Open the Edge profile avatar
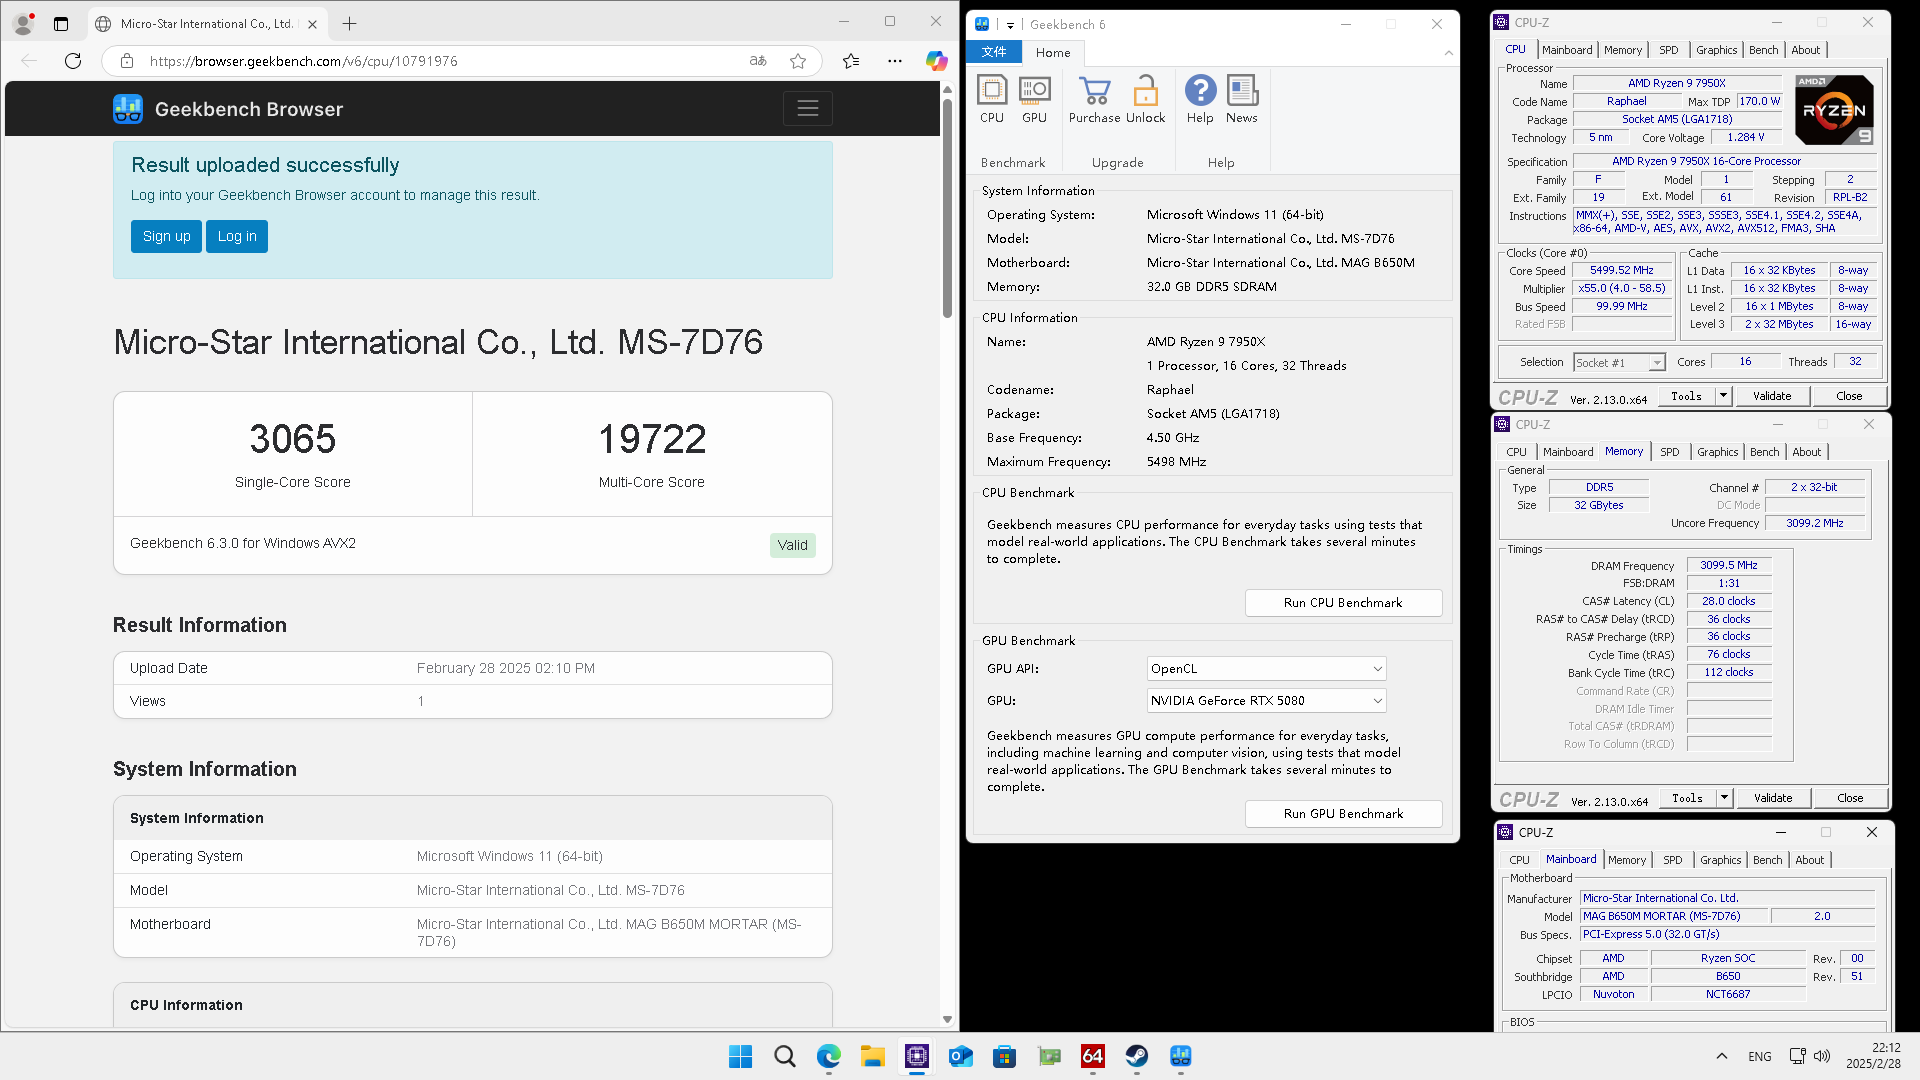 23,23
